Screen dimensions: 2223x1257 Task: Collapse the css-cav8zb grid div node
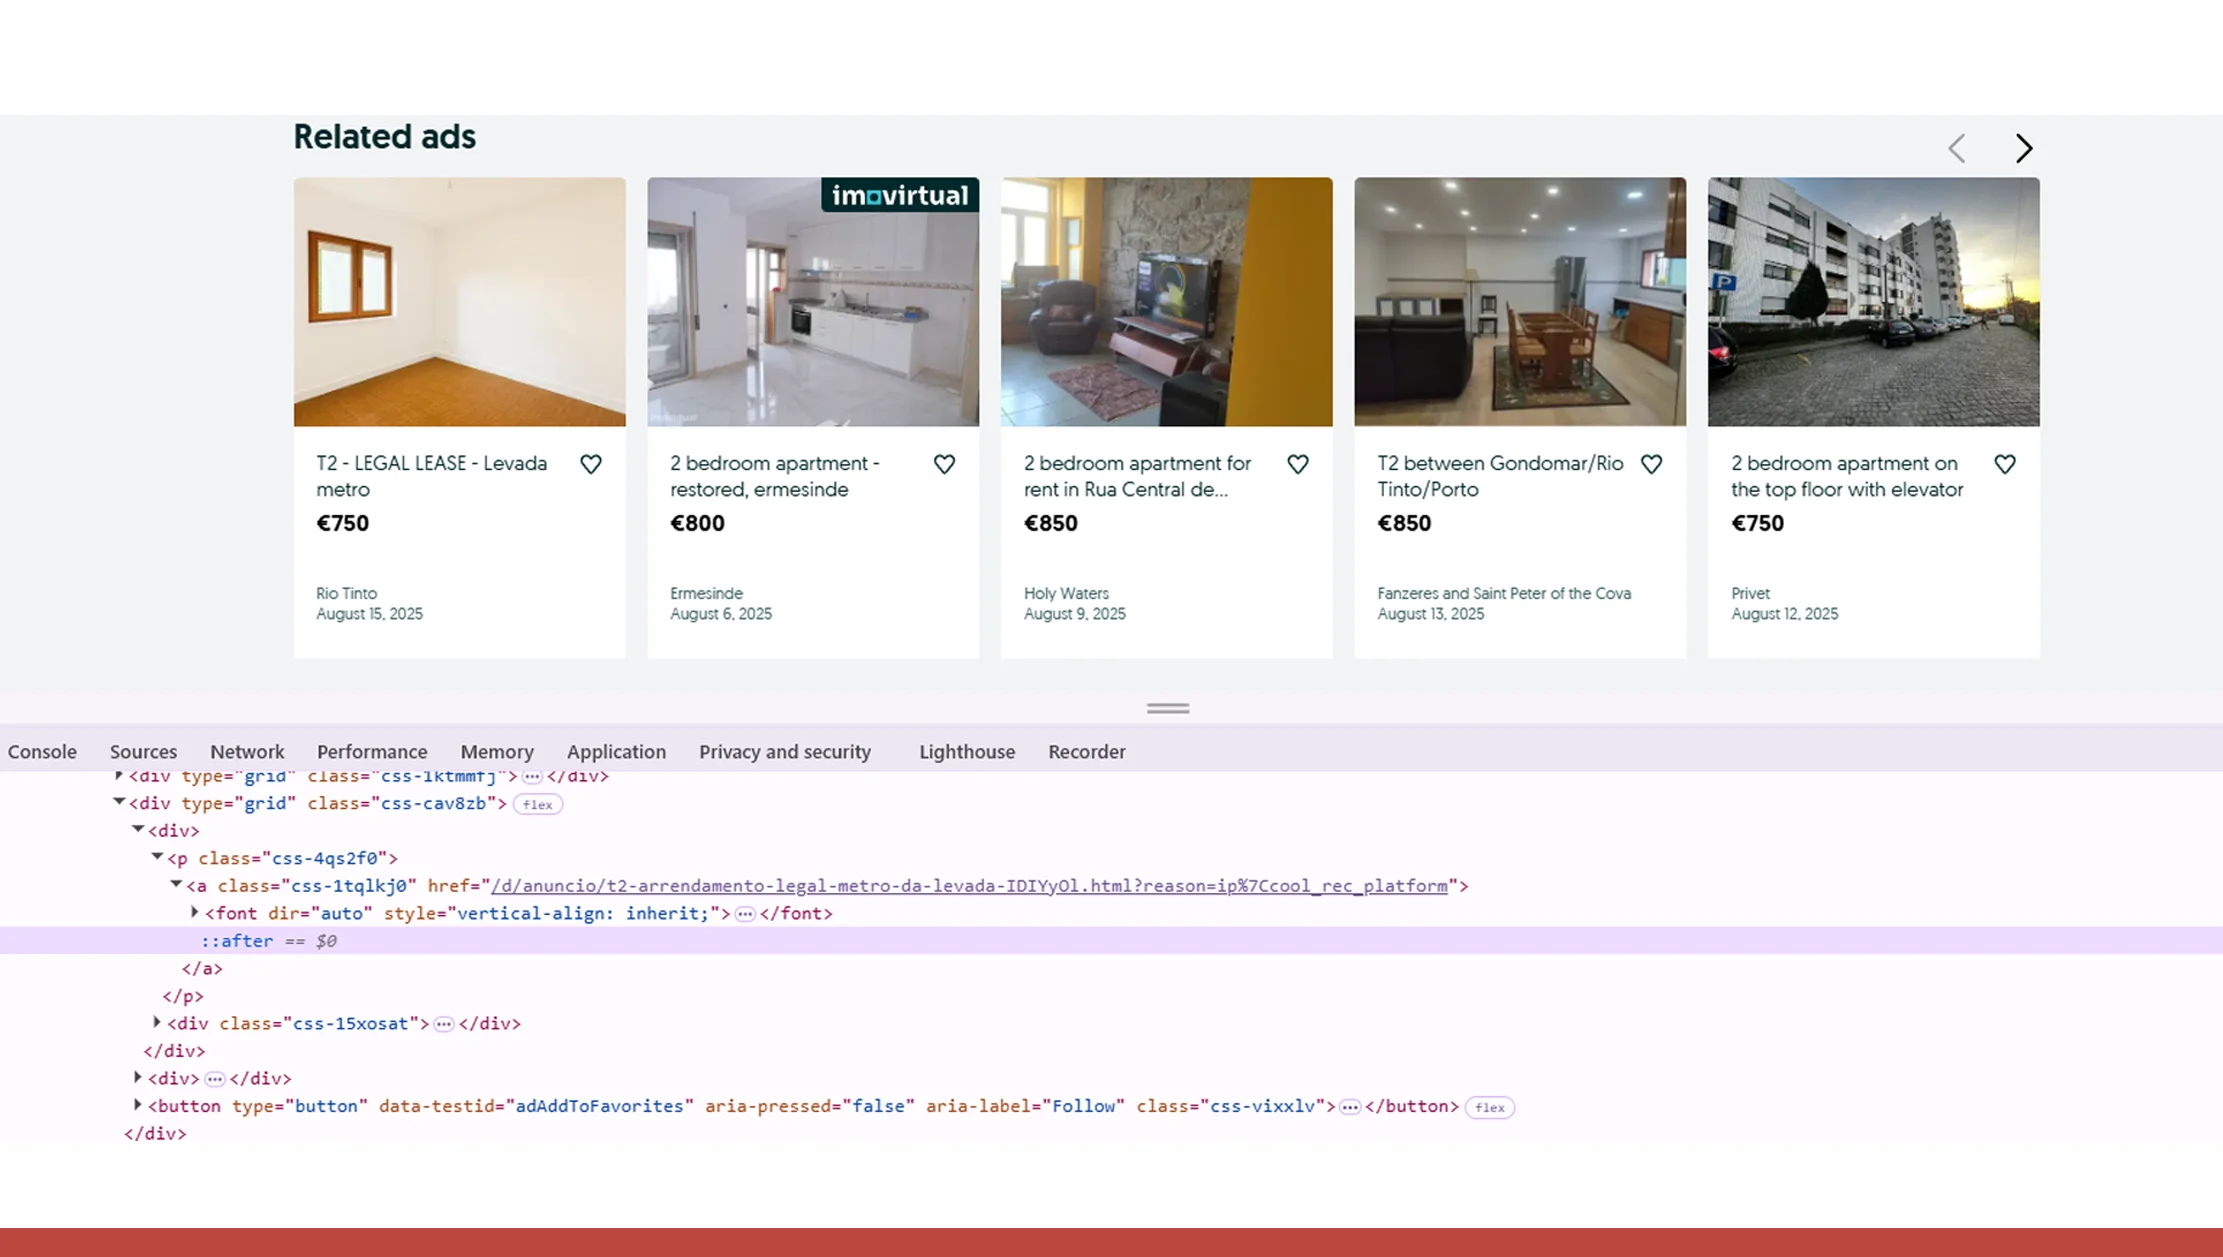tap(119, 802)
